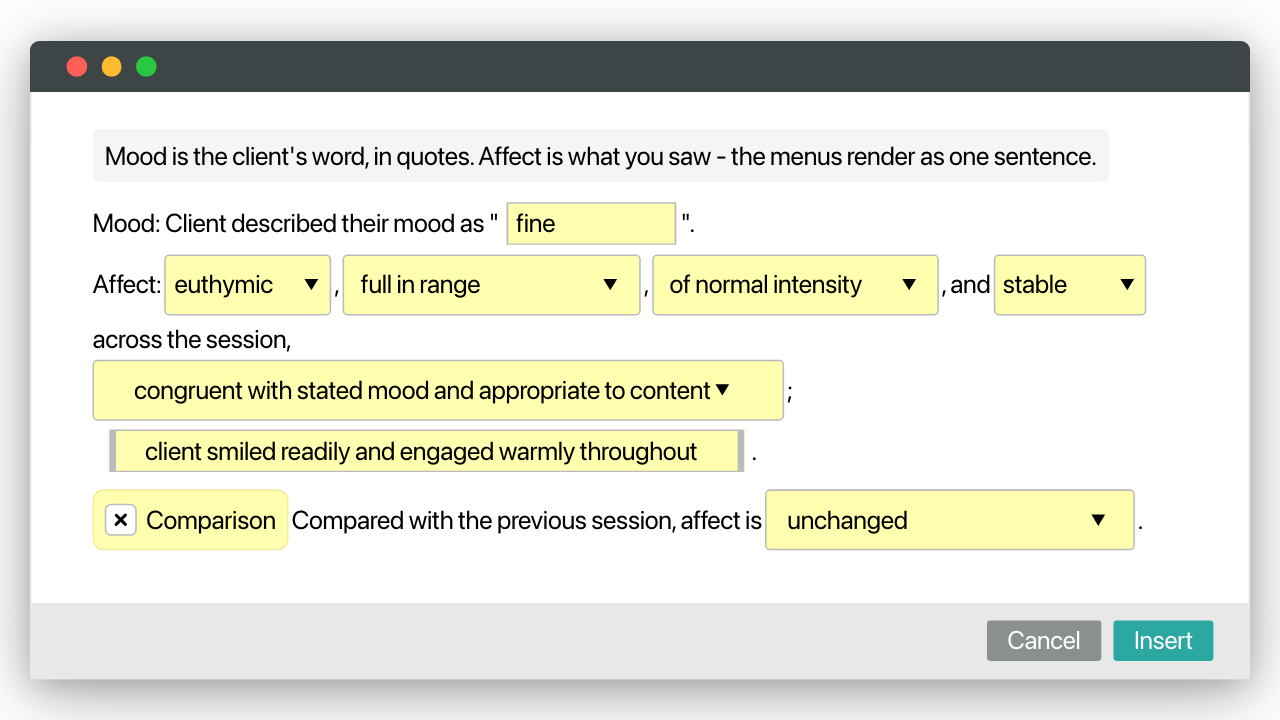The height and width of the screenshot is (720, 1280).
Task: Toggle the Comparison label chip
Action: click(190, 520)
